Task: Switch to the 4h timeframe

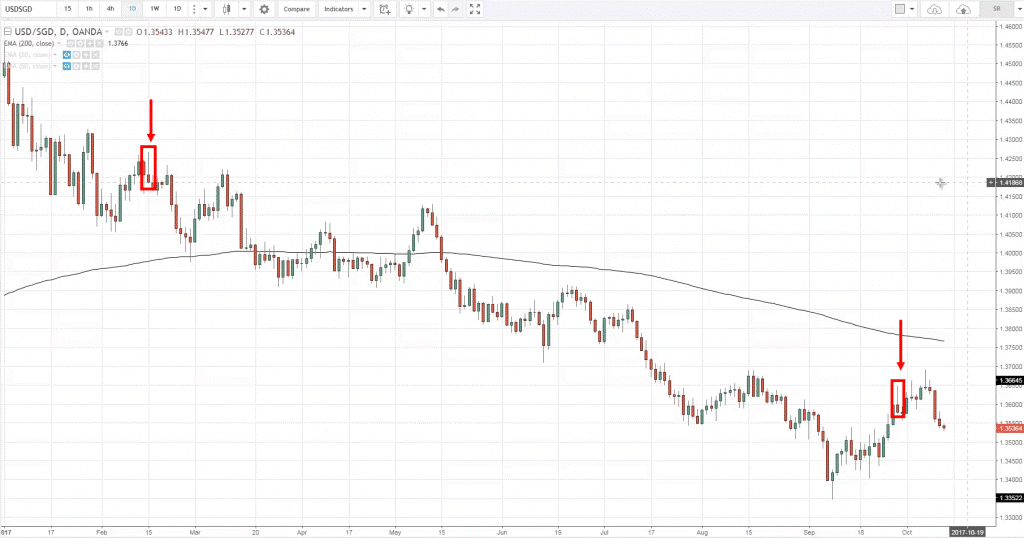Action: 110,9
